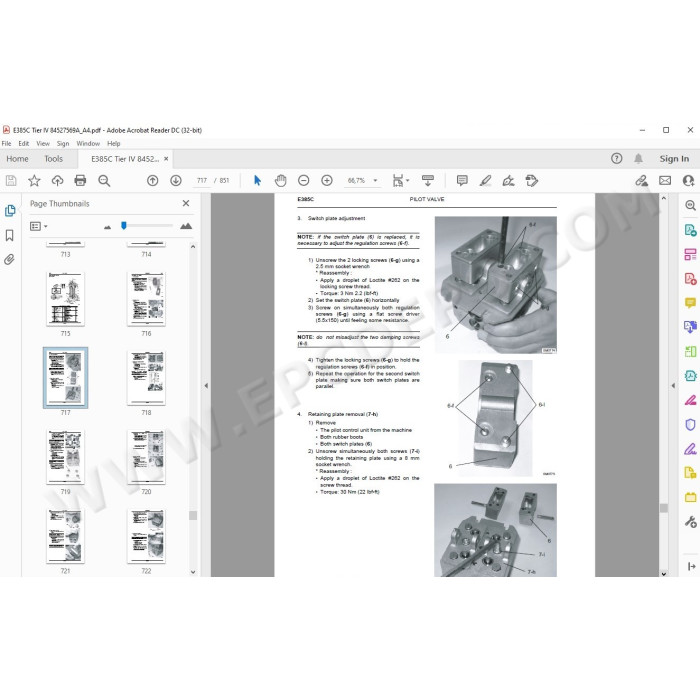Adjust the thumbnail size slider handle
Screen dimensions: 700x700
tap(124, 226)
